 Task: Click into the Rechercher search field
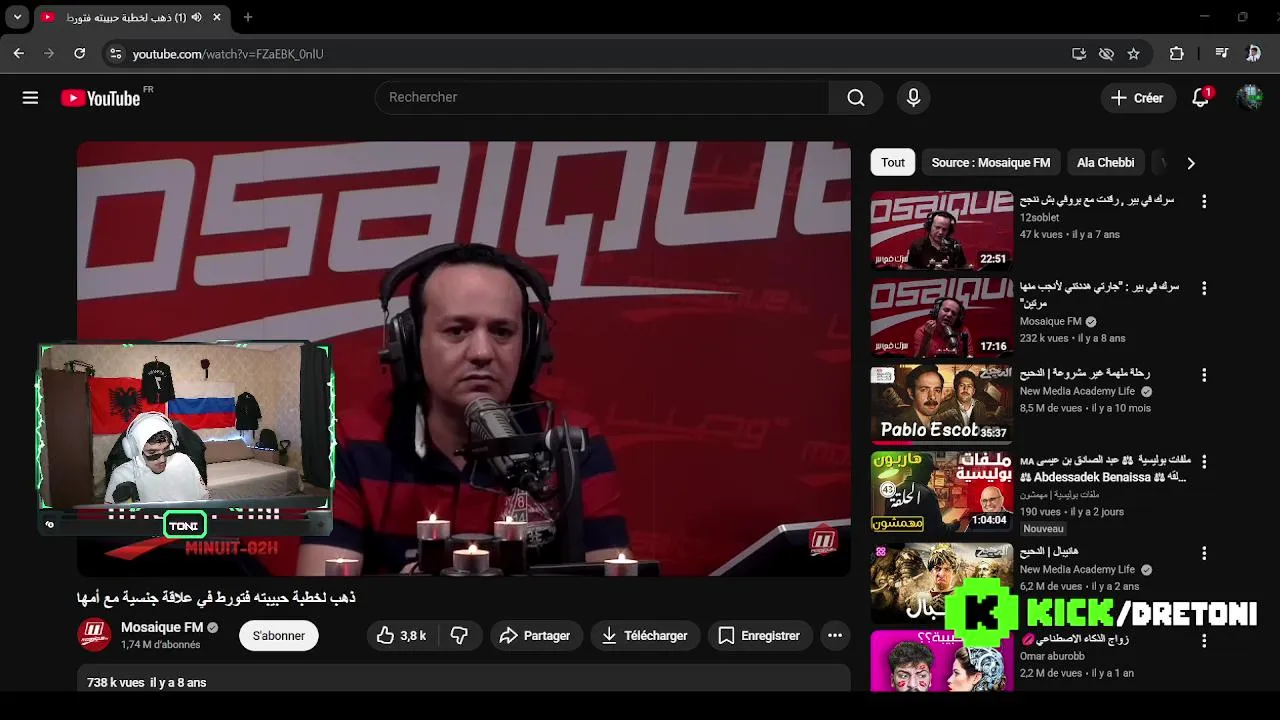[602, 97]
